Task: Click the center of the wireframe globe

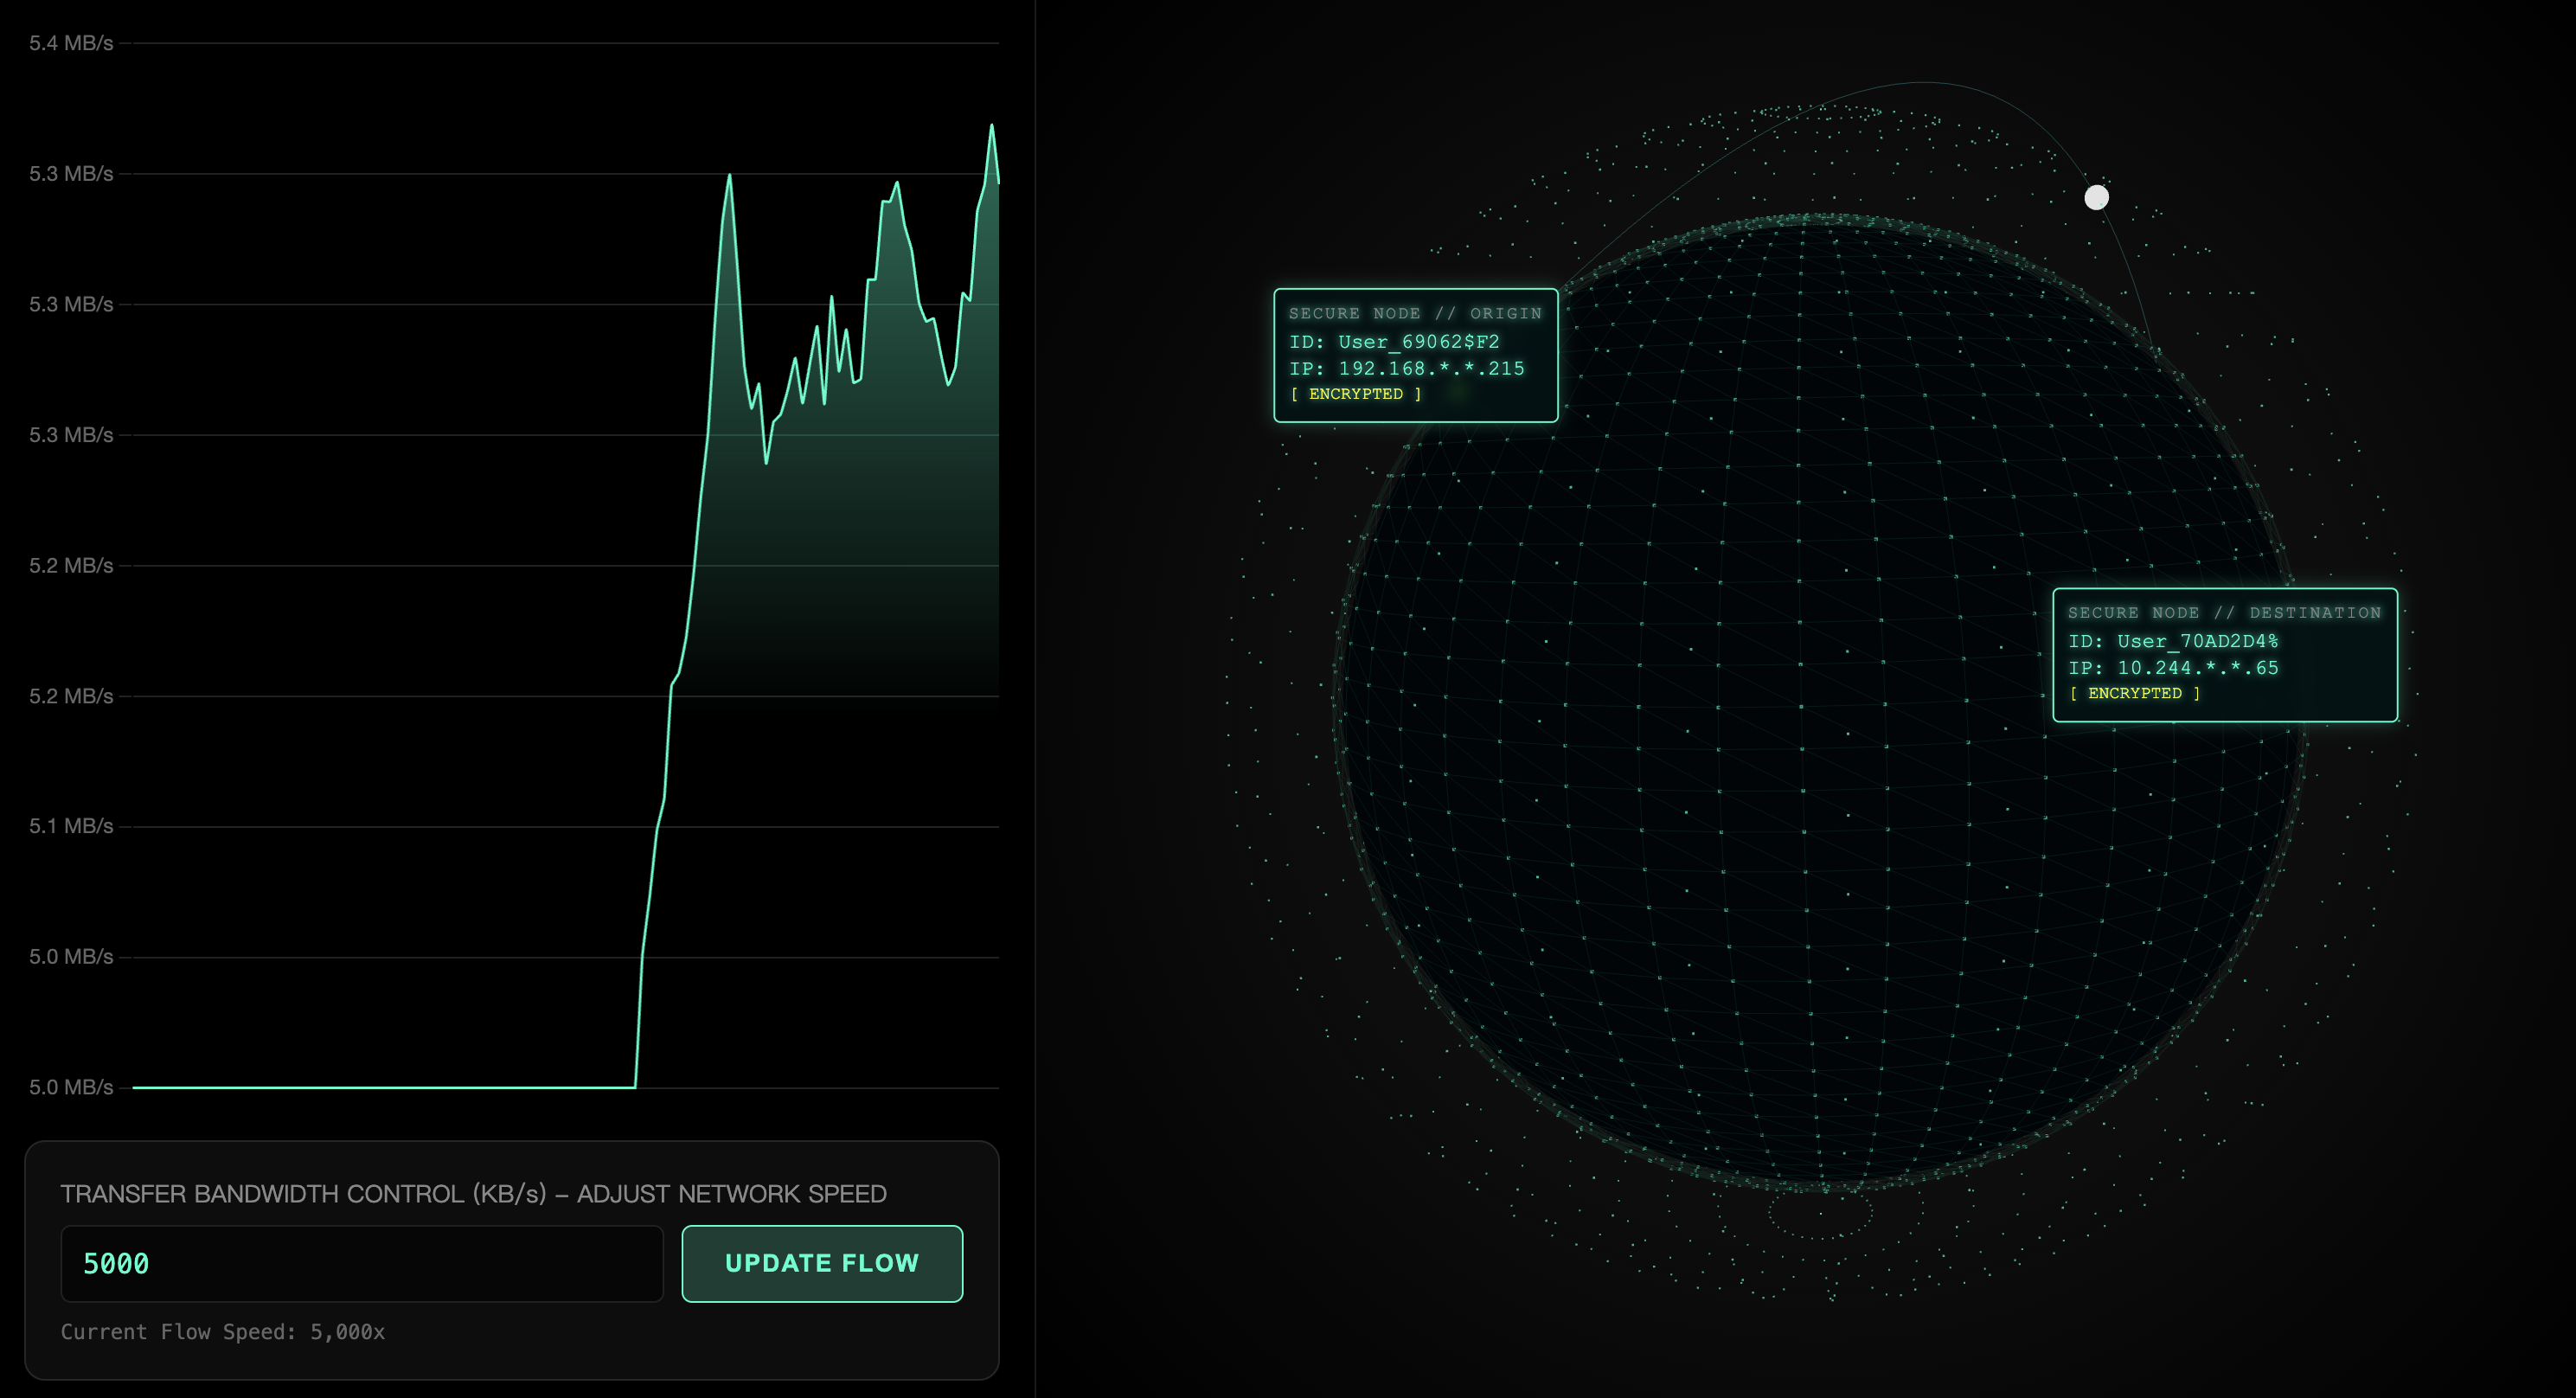Action: (x=1819, y=703)
